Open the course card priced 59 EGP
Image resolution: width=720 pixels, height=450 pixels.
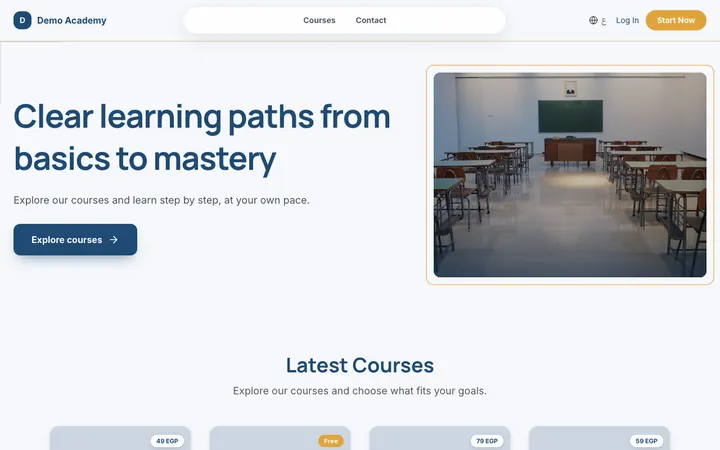click(x=599, y=438)
